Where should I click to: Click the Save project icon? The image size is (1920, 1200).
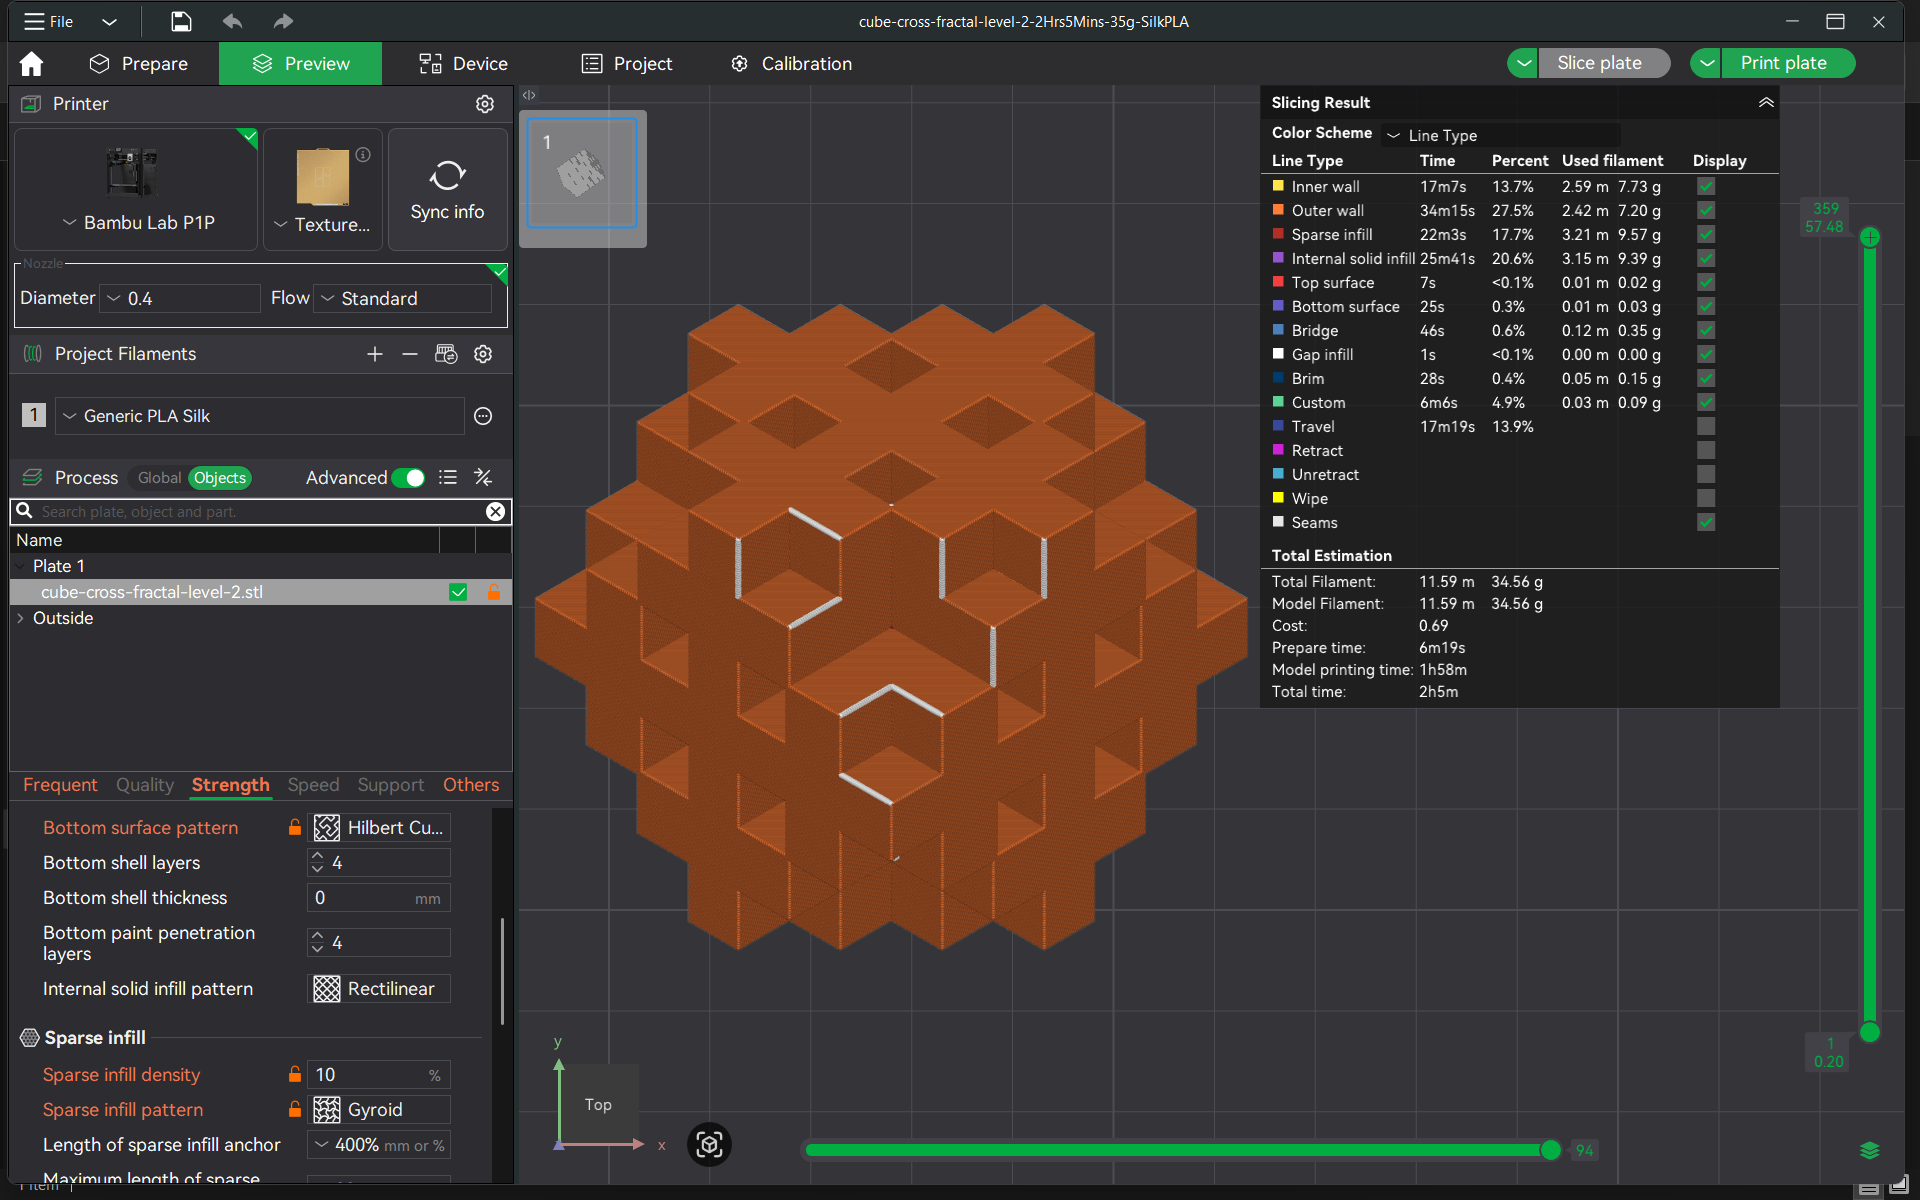pos(181,21)
